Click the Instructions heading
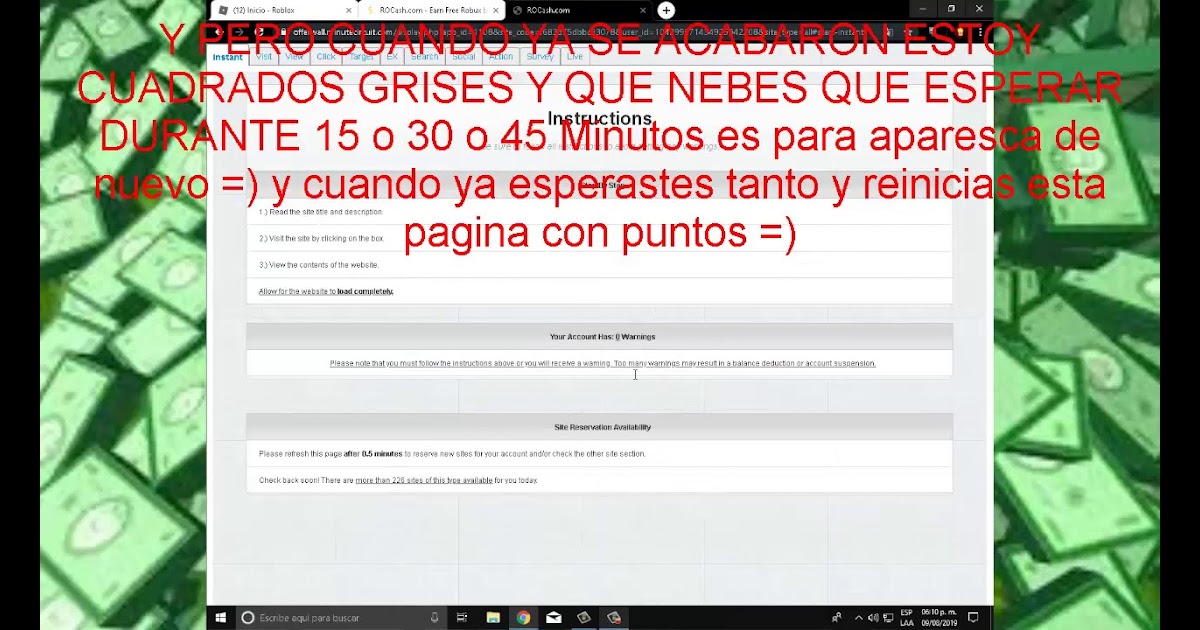This screenshot has height=630, width=1200. click(600, 119)
